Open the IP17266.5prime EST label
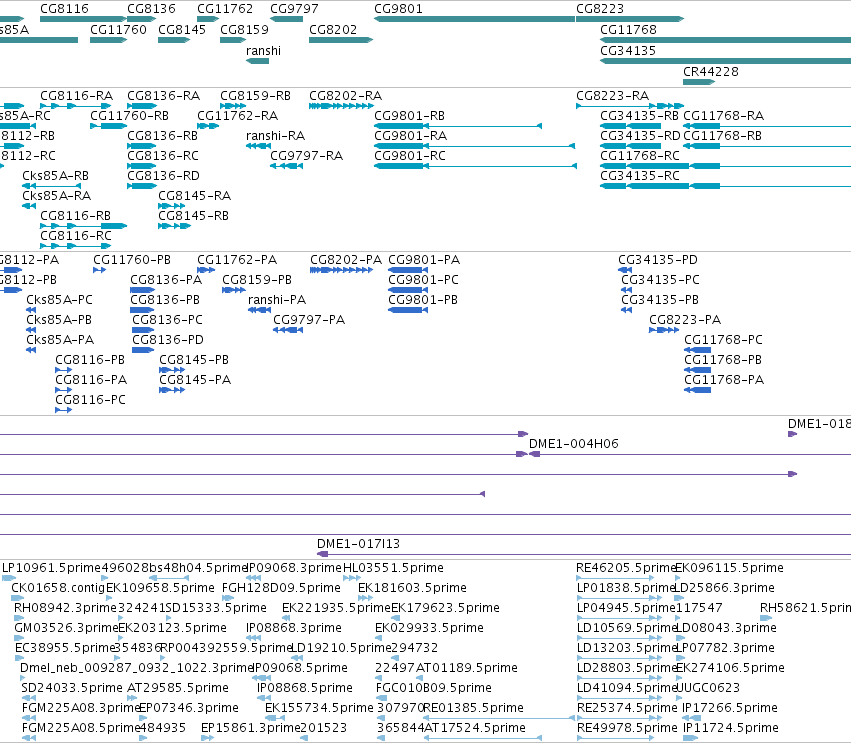851x743 pixels. click(730, 708)
